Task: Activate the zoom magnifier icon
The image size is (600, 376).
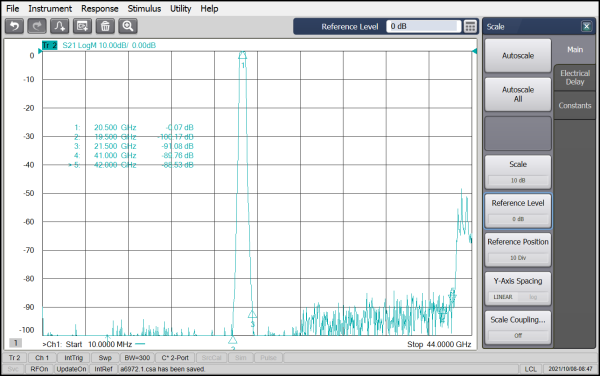Action: coord(128,26)
